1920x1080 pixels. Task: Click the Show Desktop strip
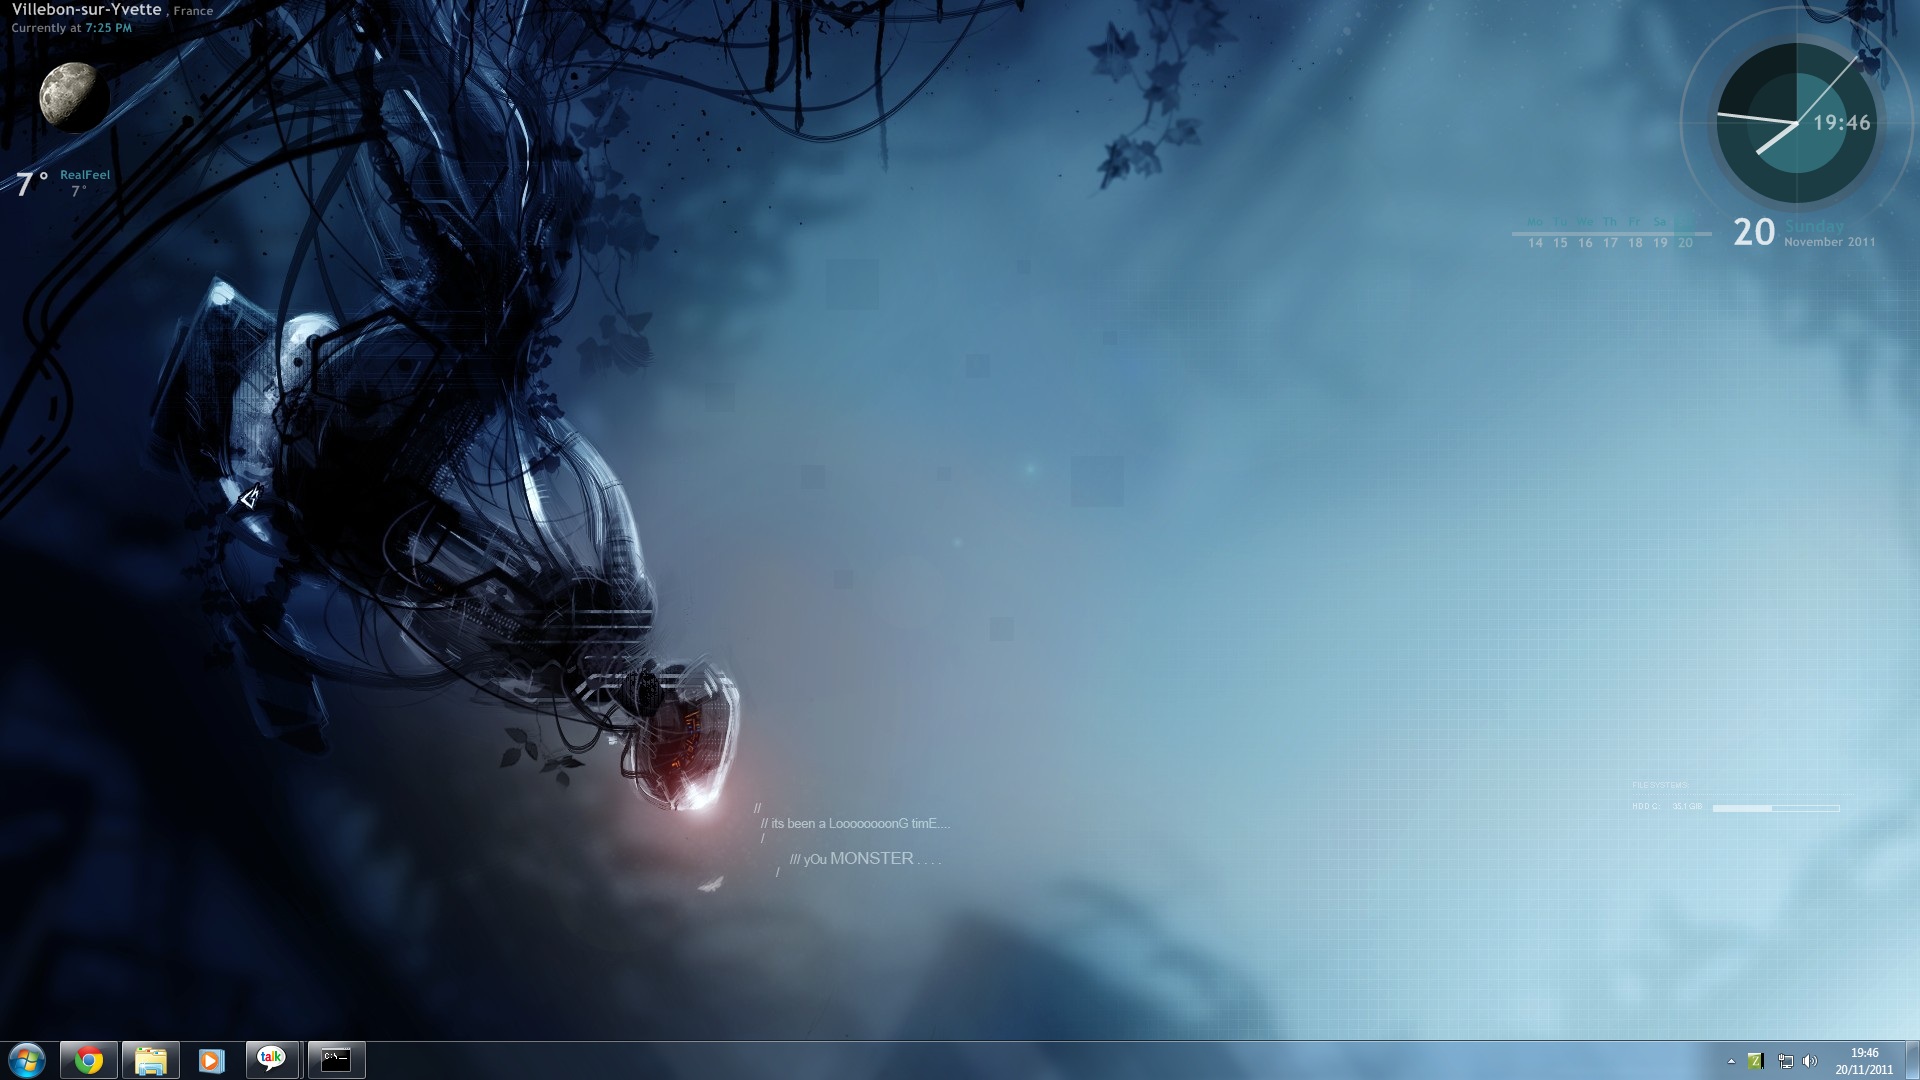point(1912,1060)
